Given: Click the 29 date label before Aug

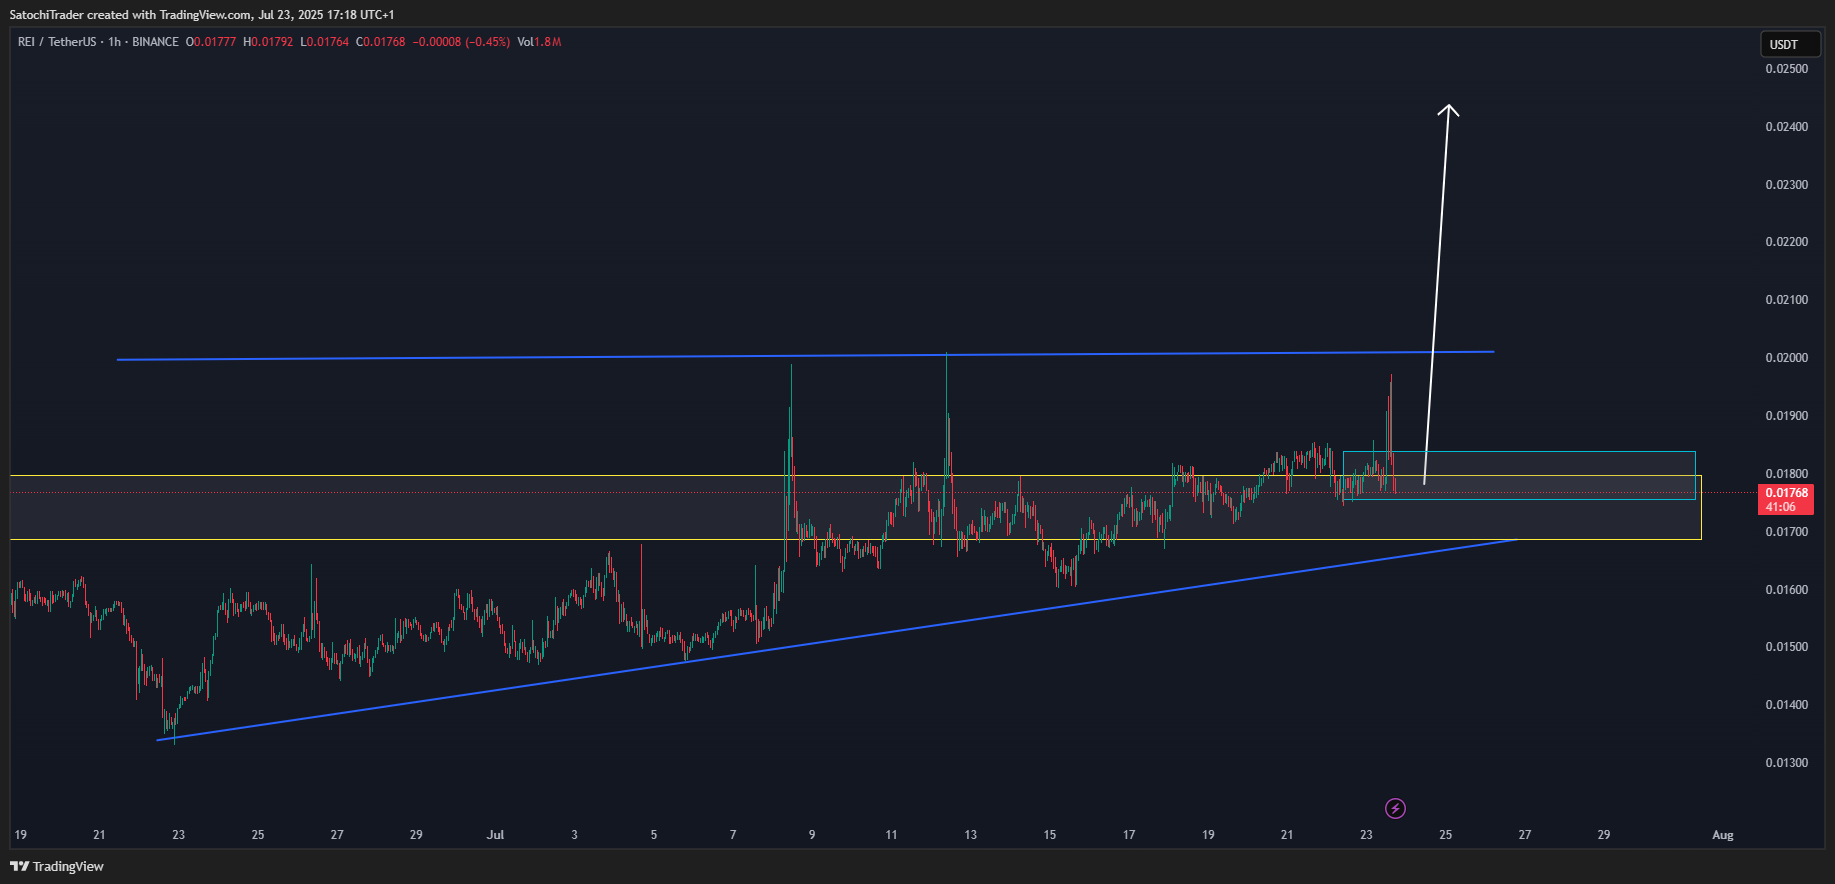Looking at the screenshot, I should 1604,835.
